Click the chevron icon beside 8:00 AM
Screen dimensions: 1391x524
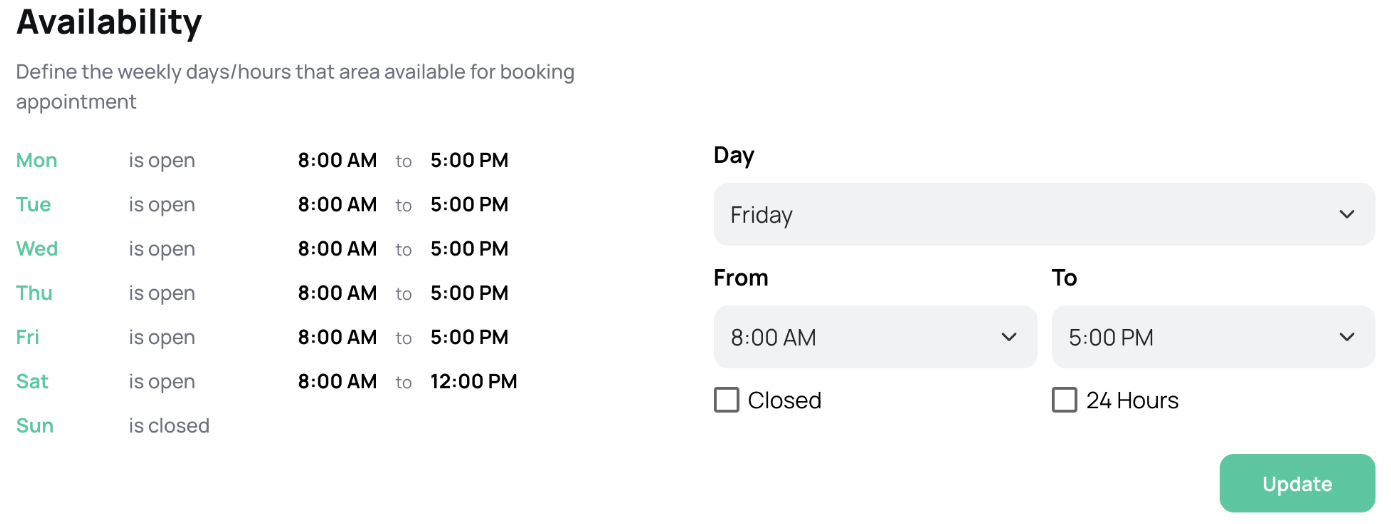coord(1008,337)
